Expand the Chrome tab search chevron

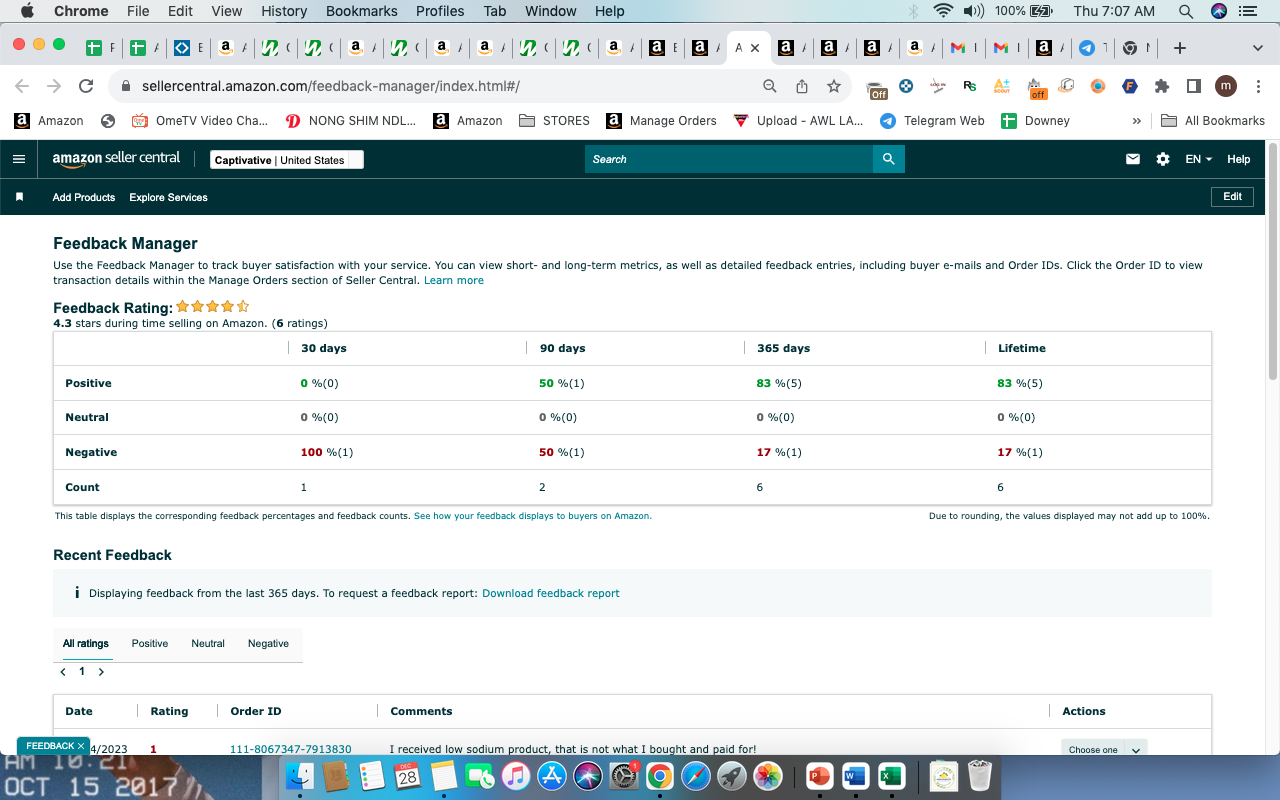tap(1257, 47)
